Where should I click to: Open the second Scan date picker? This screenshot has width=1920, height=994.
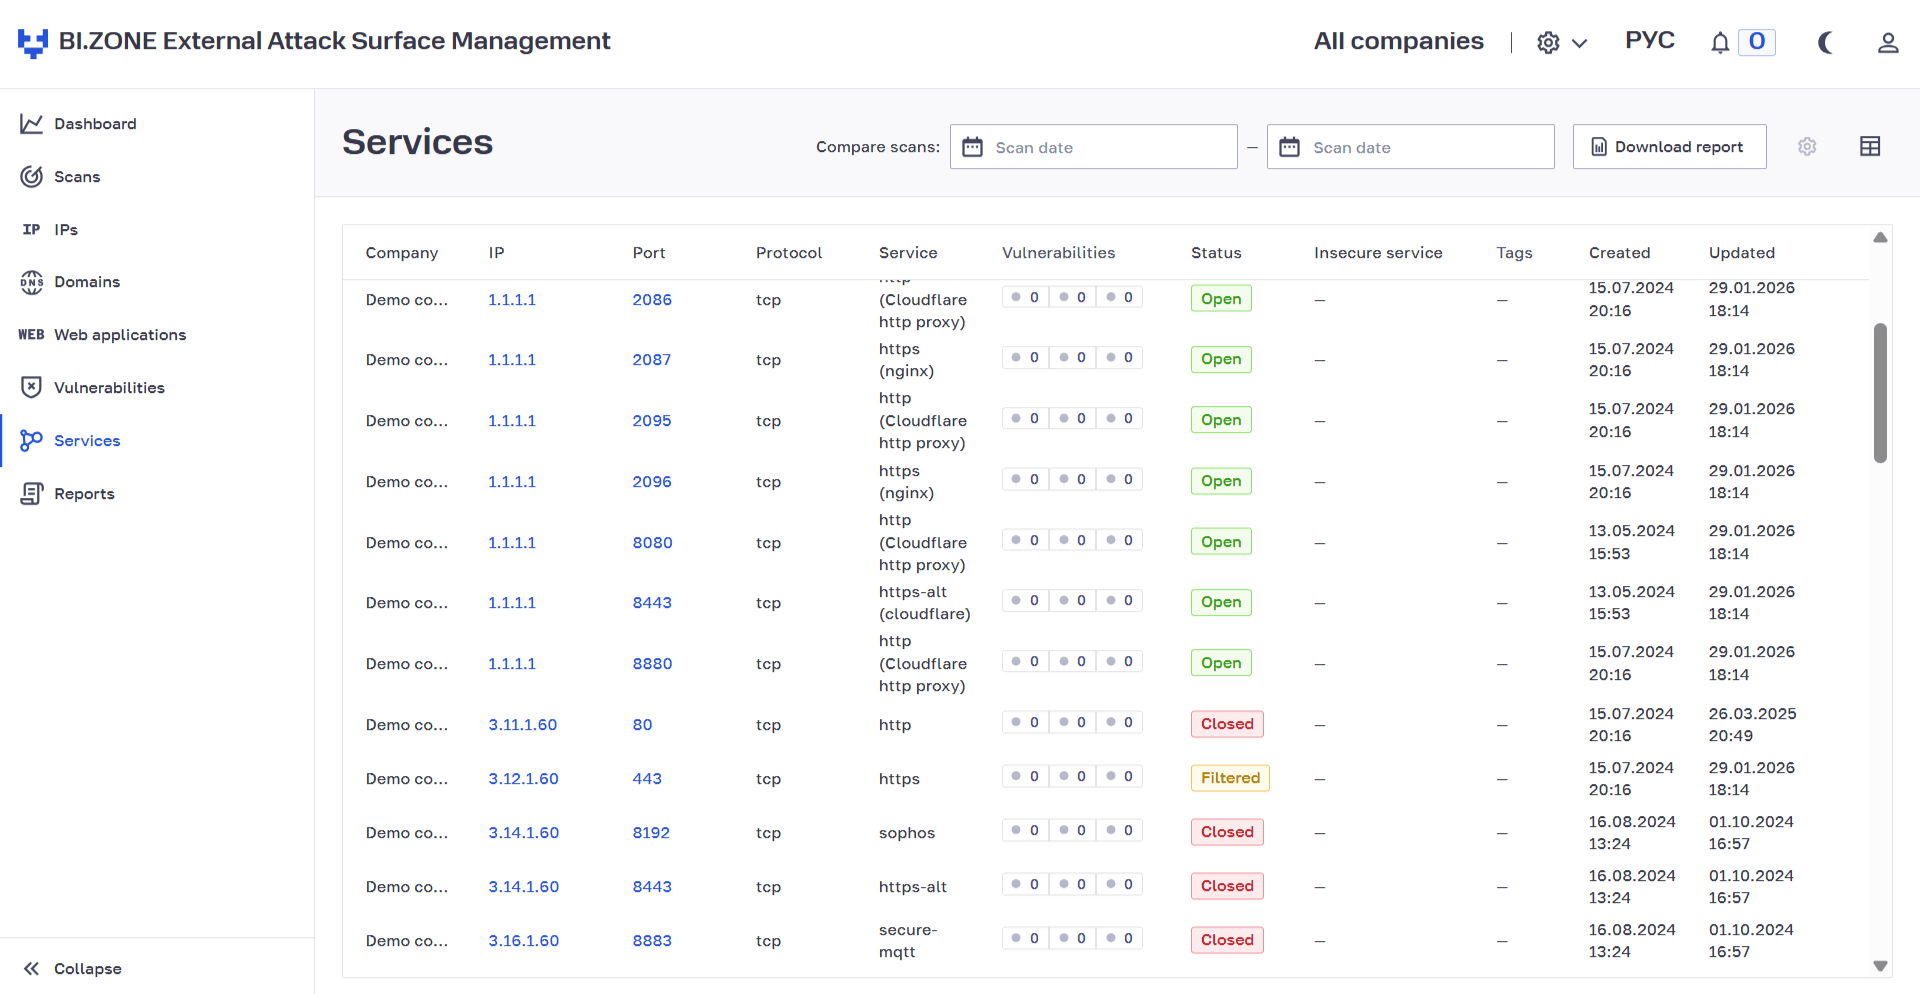coord(1411,147)
